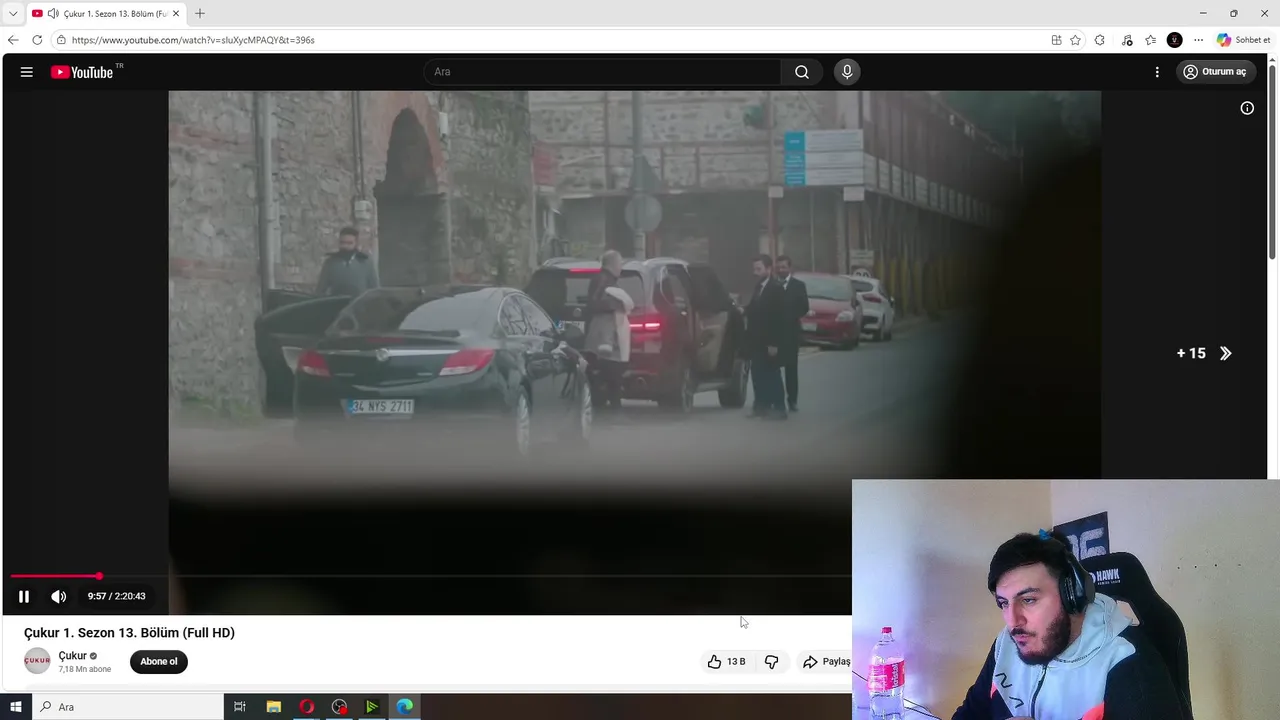This screenshot has width=1280, height=720.
Task: Click the split screen icon in address bar
Action: click(x=1056, y=40)
